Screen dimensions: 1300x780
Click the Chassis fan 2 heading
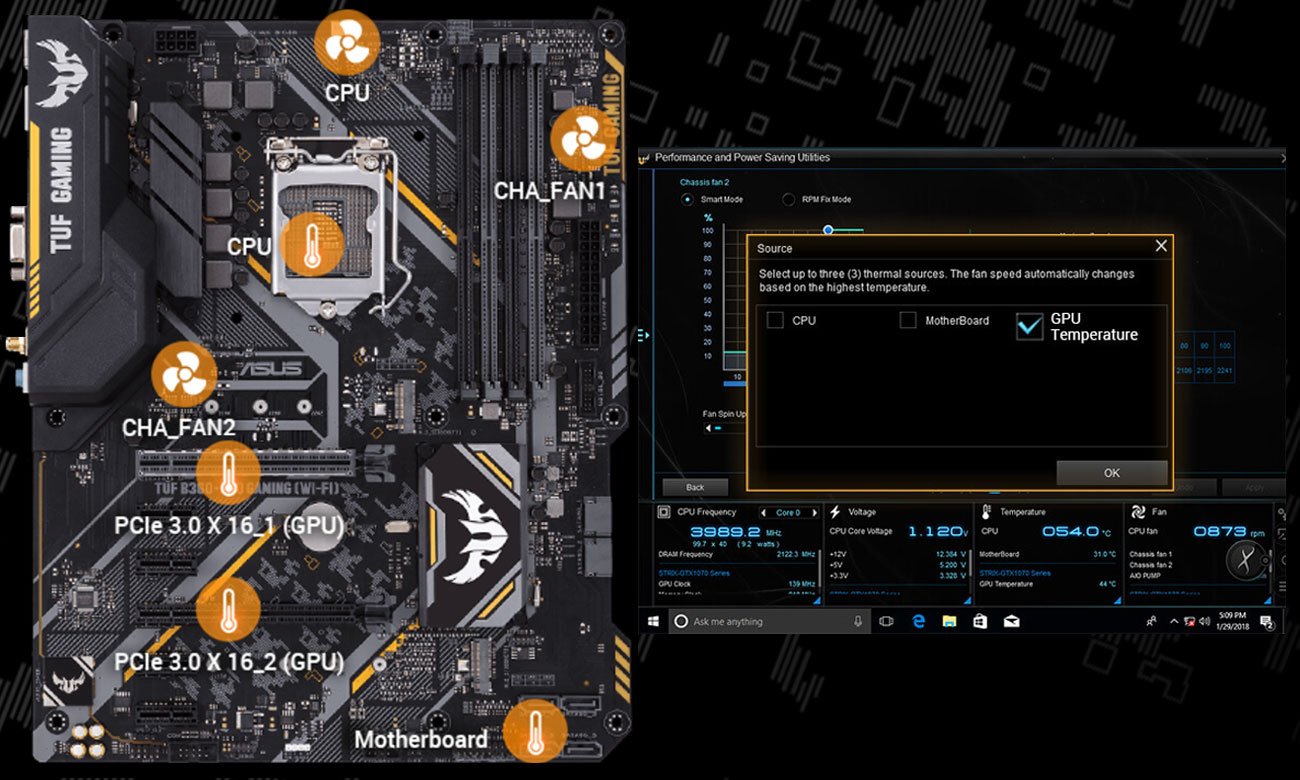704,182
